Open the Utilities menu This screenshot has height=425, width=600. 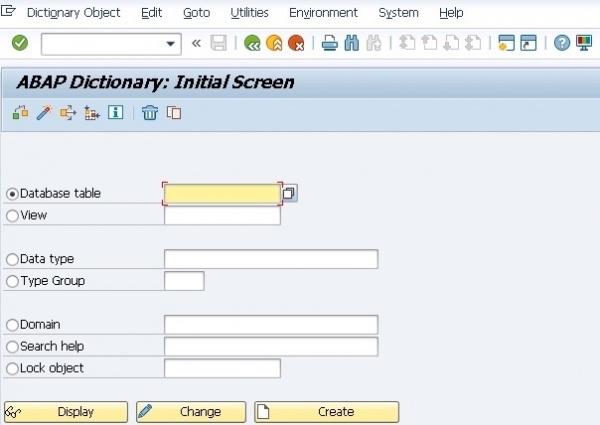[x=249, y=13]
